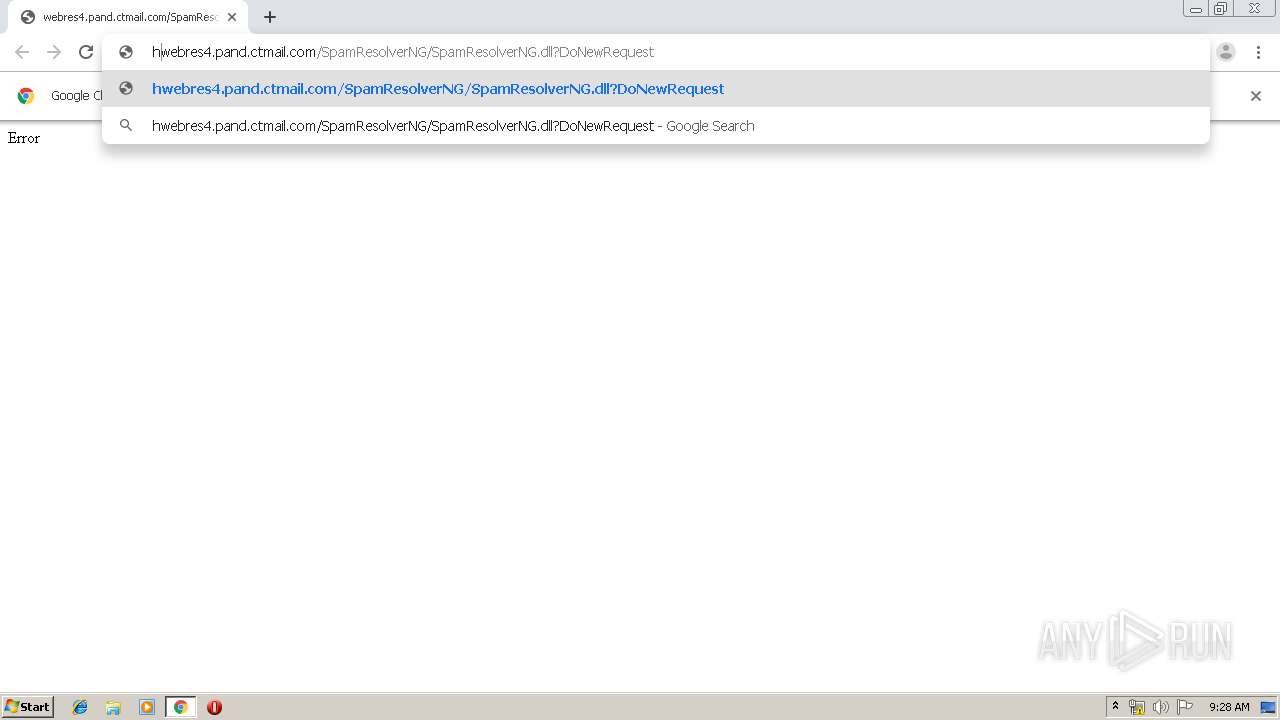Screen dimensions: 1280x720
Task: Click the Chrome logo in the info bar
Action: coord(26,96)
